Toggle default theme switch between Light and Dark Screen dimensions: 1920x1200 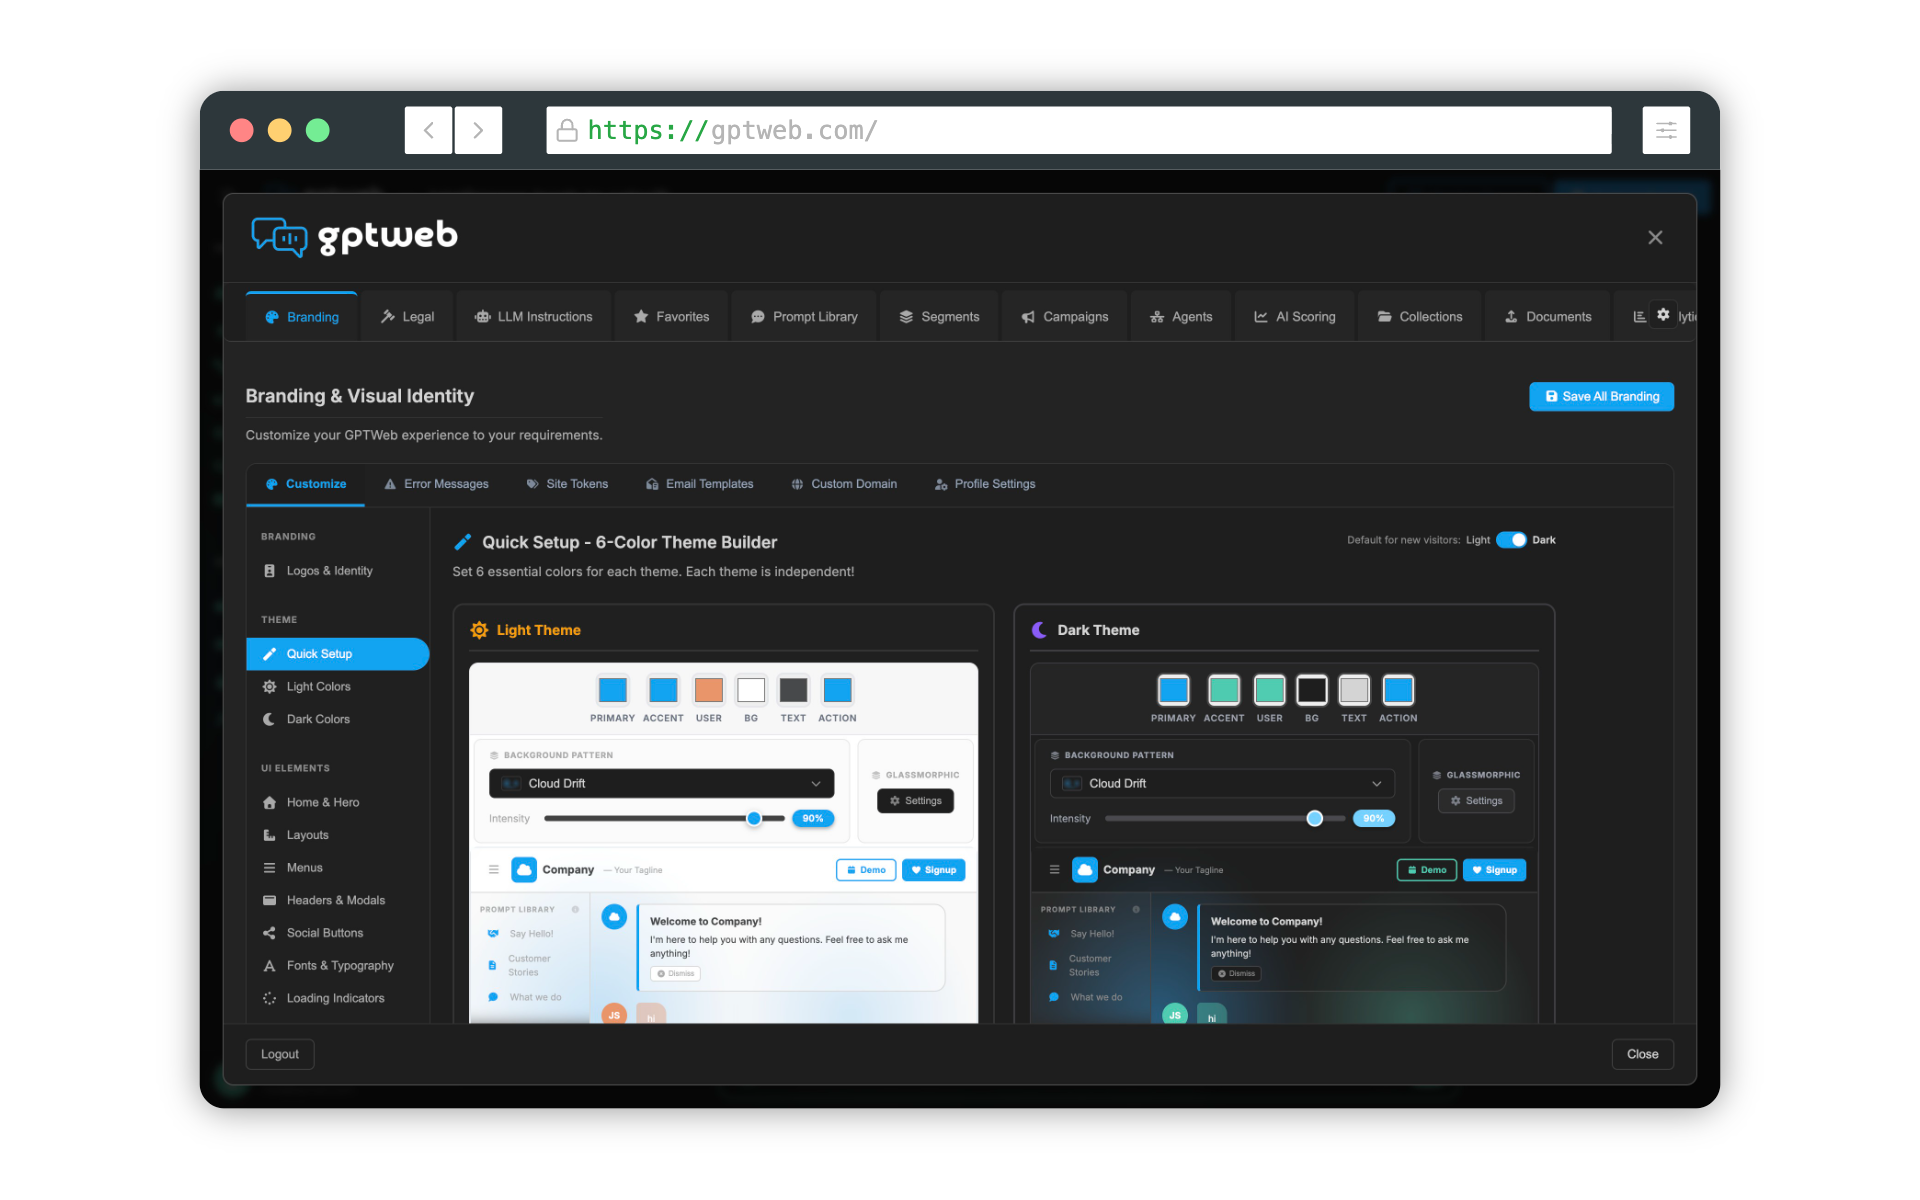point(1511,540)
